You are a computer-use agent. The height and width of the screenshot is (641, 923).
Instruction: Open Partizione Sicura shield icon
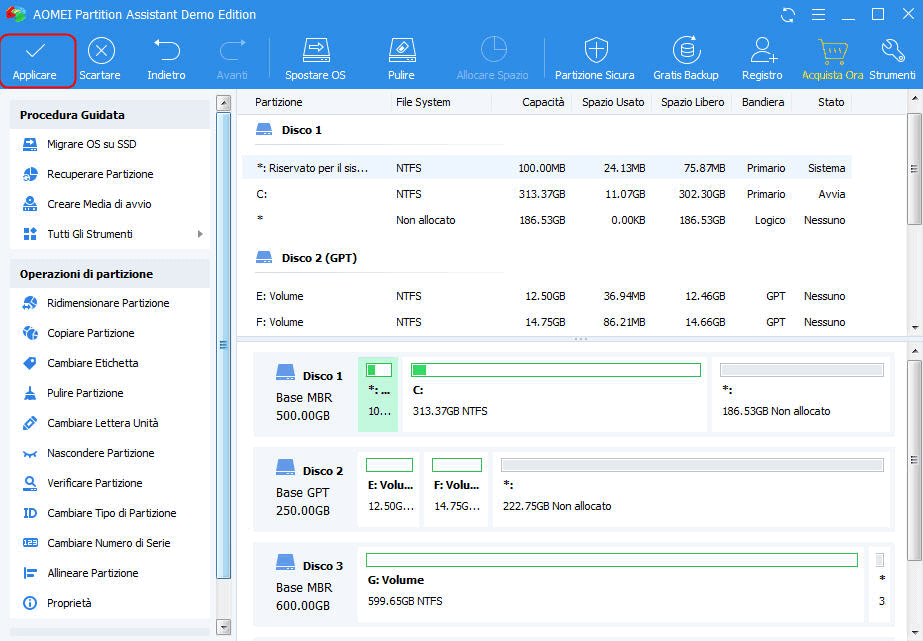[x=595, y=51]
